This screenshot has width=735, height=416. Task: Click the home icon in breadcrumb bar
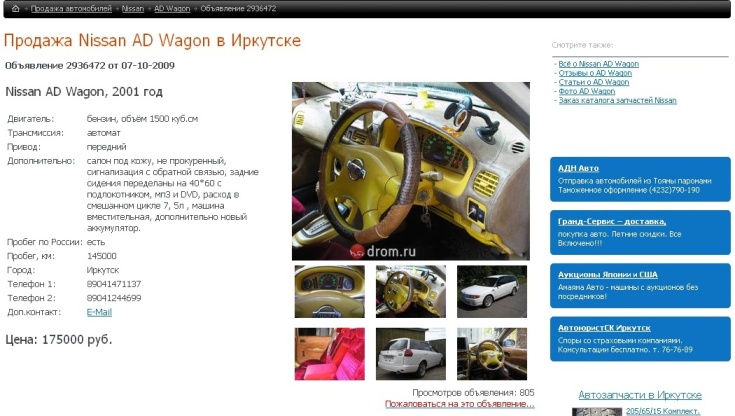tap(15, 8)
